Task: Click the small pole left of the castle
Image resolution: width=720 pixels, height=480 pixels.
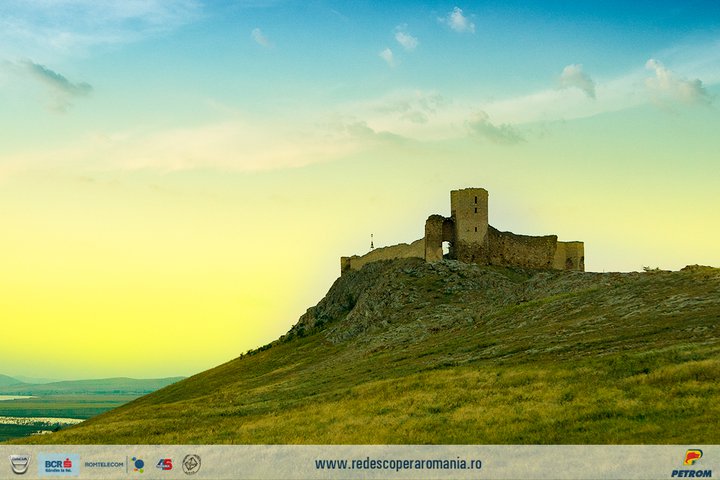Action: pyautogui.click(x=372, y=242)
